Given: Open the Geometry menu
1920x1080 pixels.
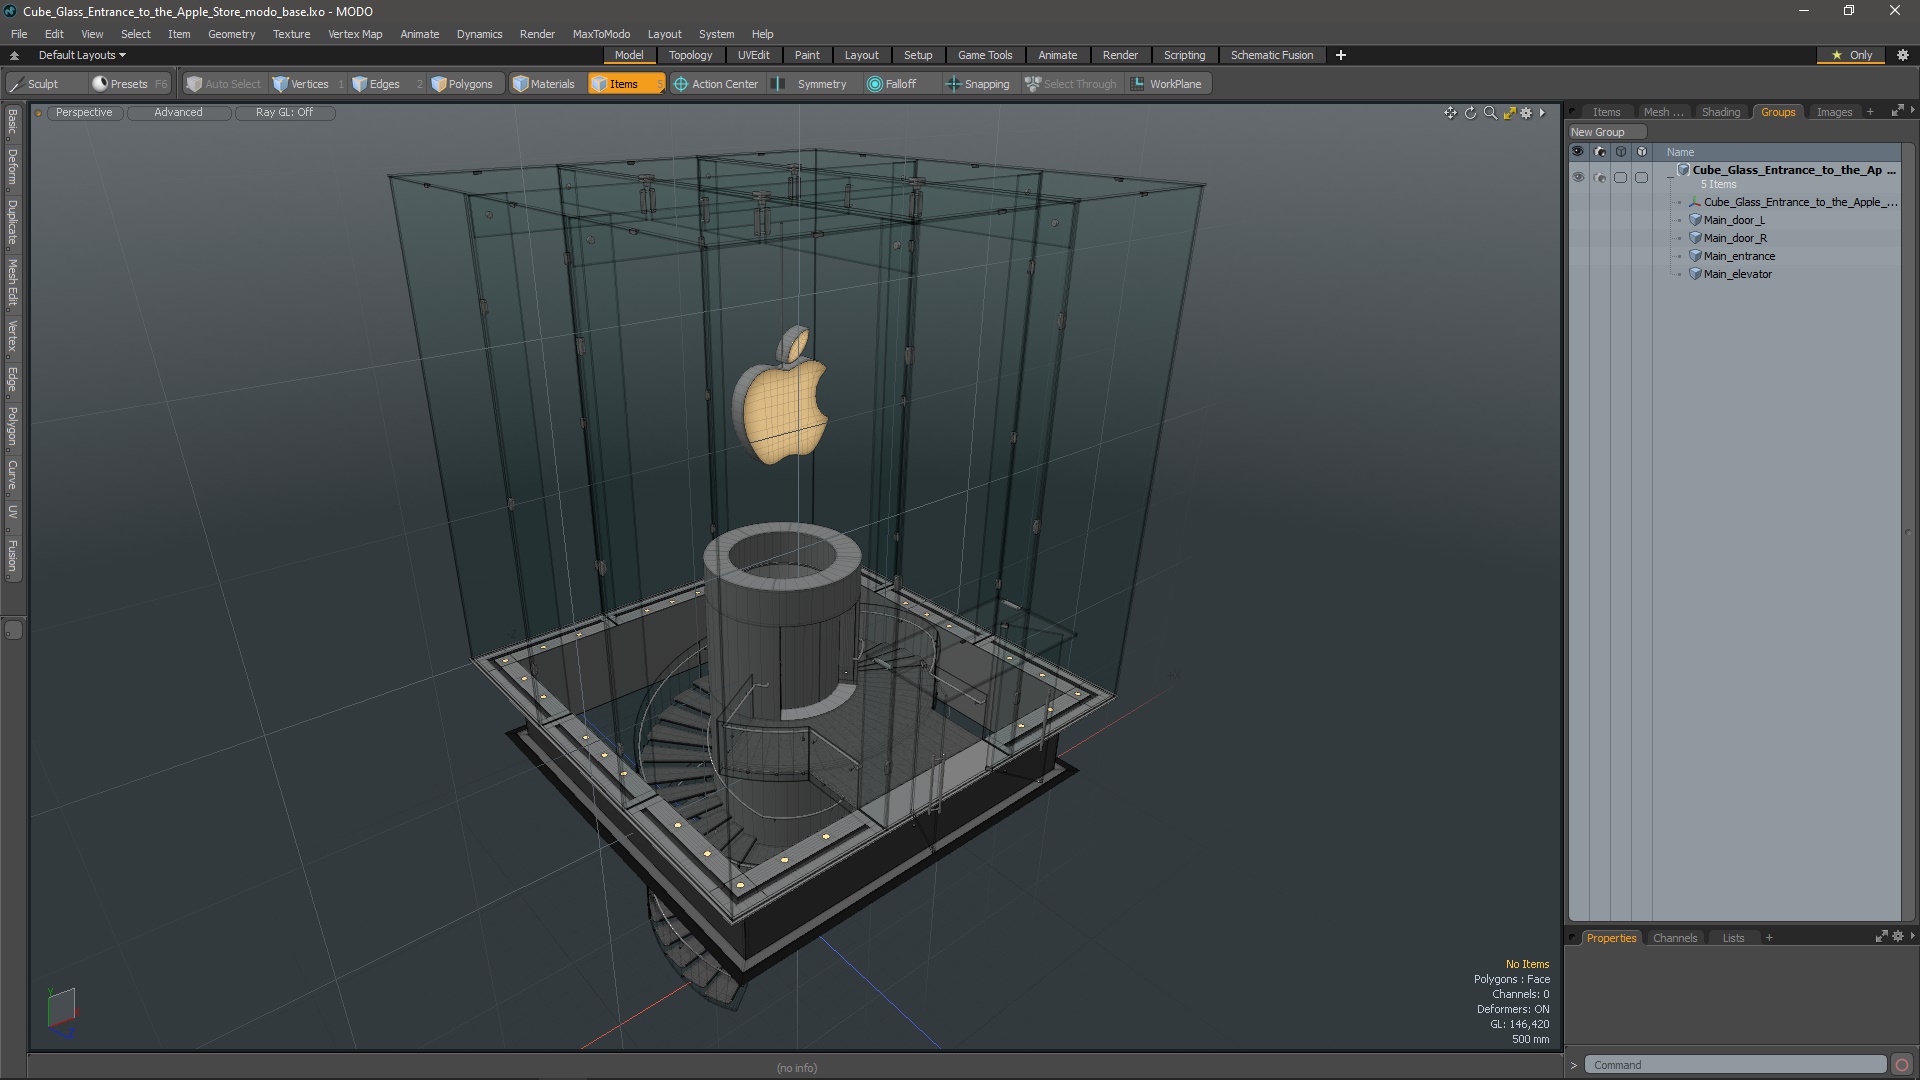Looking at the screenshot, I should 231,34.
